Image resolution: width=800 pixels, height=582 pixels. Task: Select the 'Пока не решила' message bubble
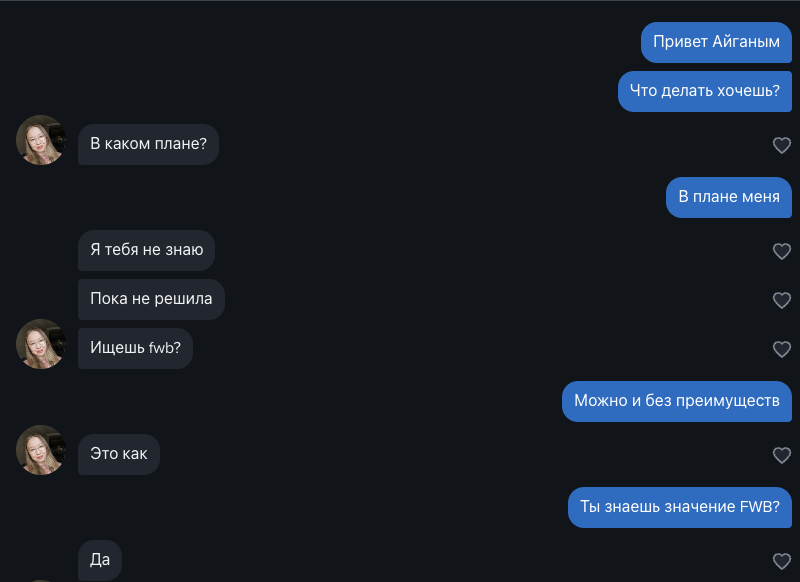pyautogui.click(x=151, y=299)
